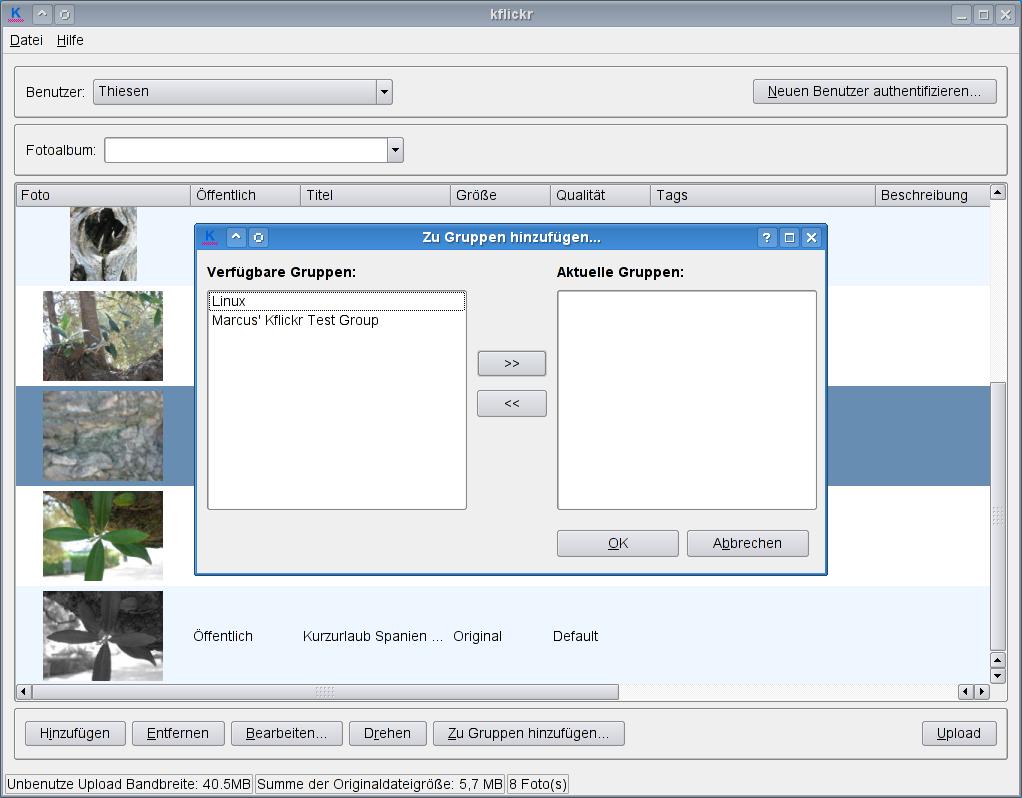The width and height of the screenshot is (1022, 798).
Task: Click the K icon in kflickr title bar
Action: tap(16, 14)
